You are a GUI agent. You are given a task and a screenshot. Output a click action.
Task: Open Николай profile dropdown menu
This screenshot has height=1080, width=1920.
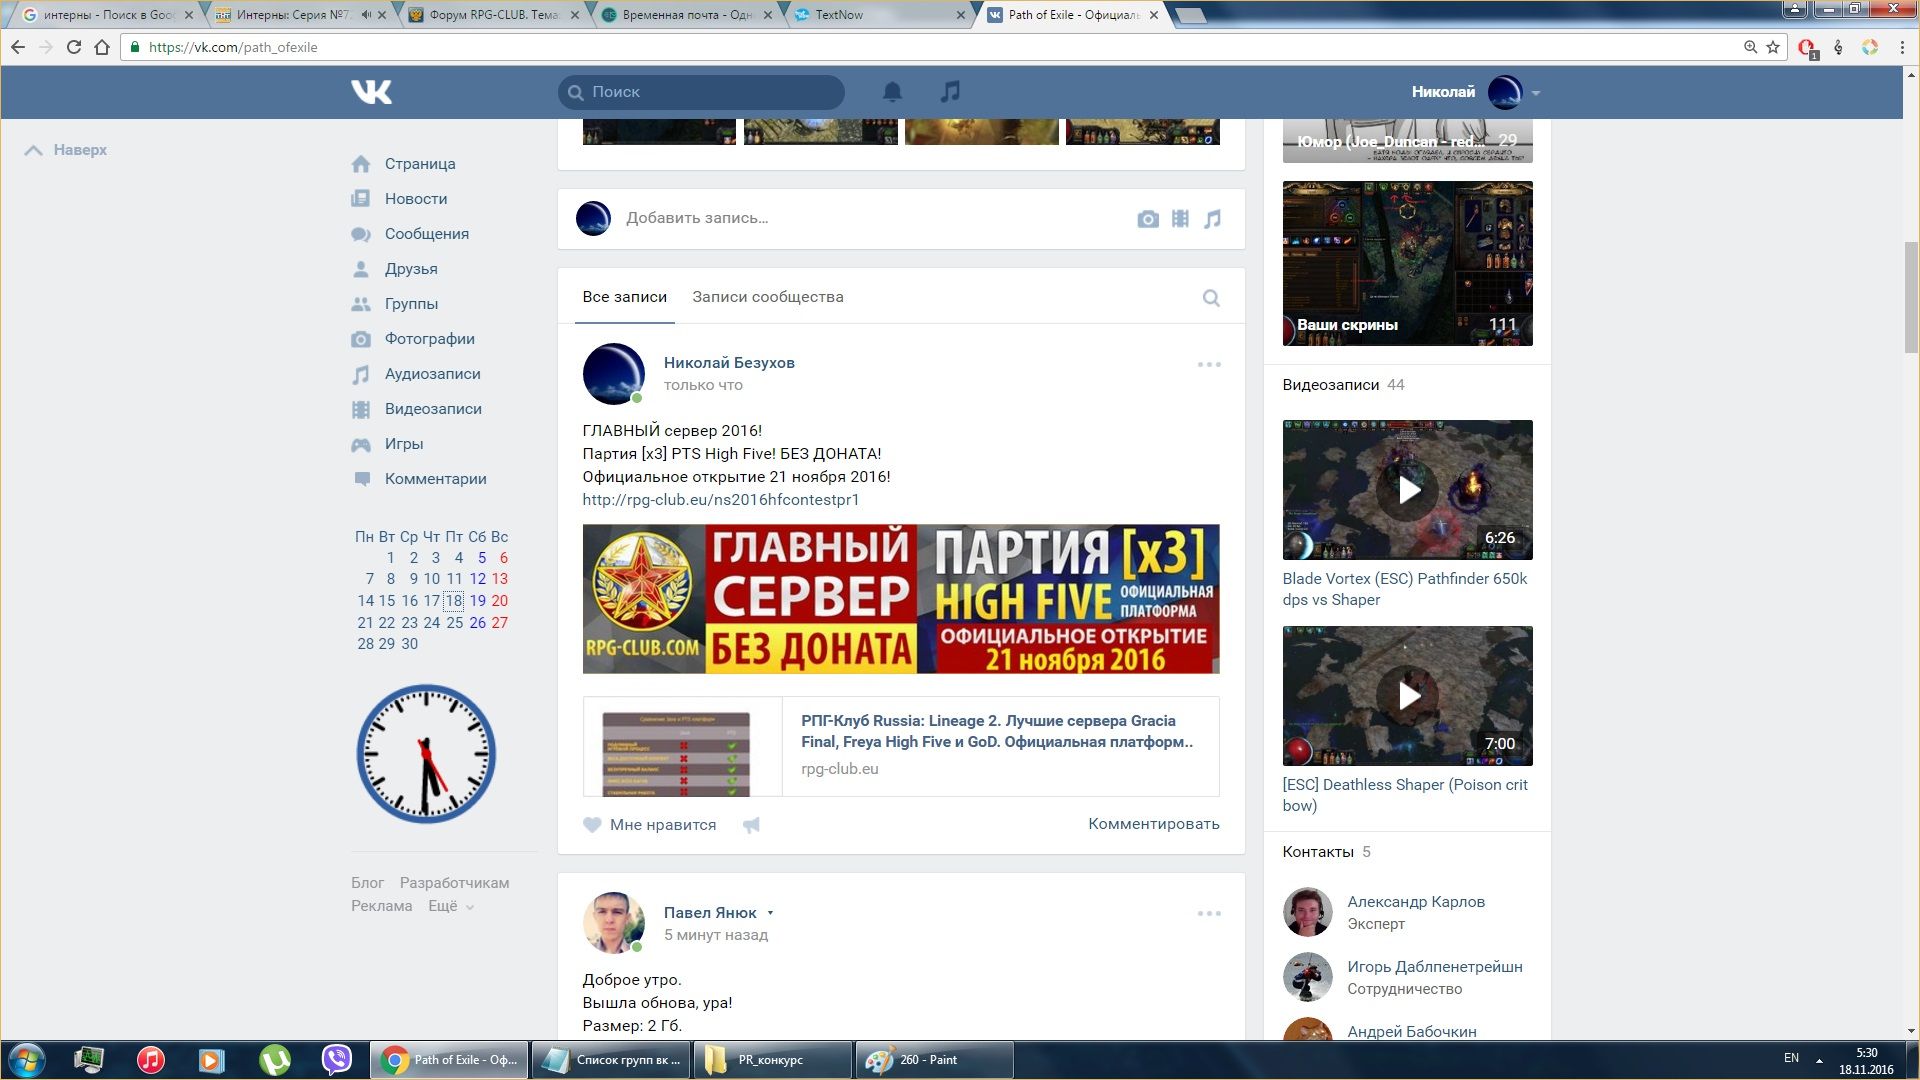tap(1535, 93)
